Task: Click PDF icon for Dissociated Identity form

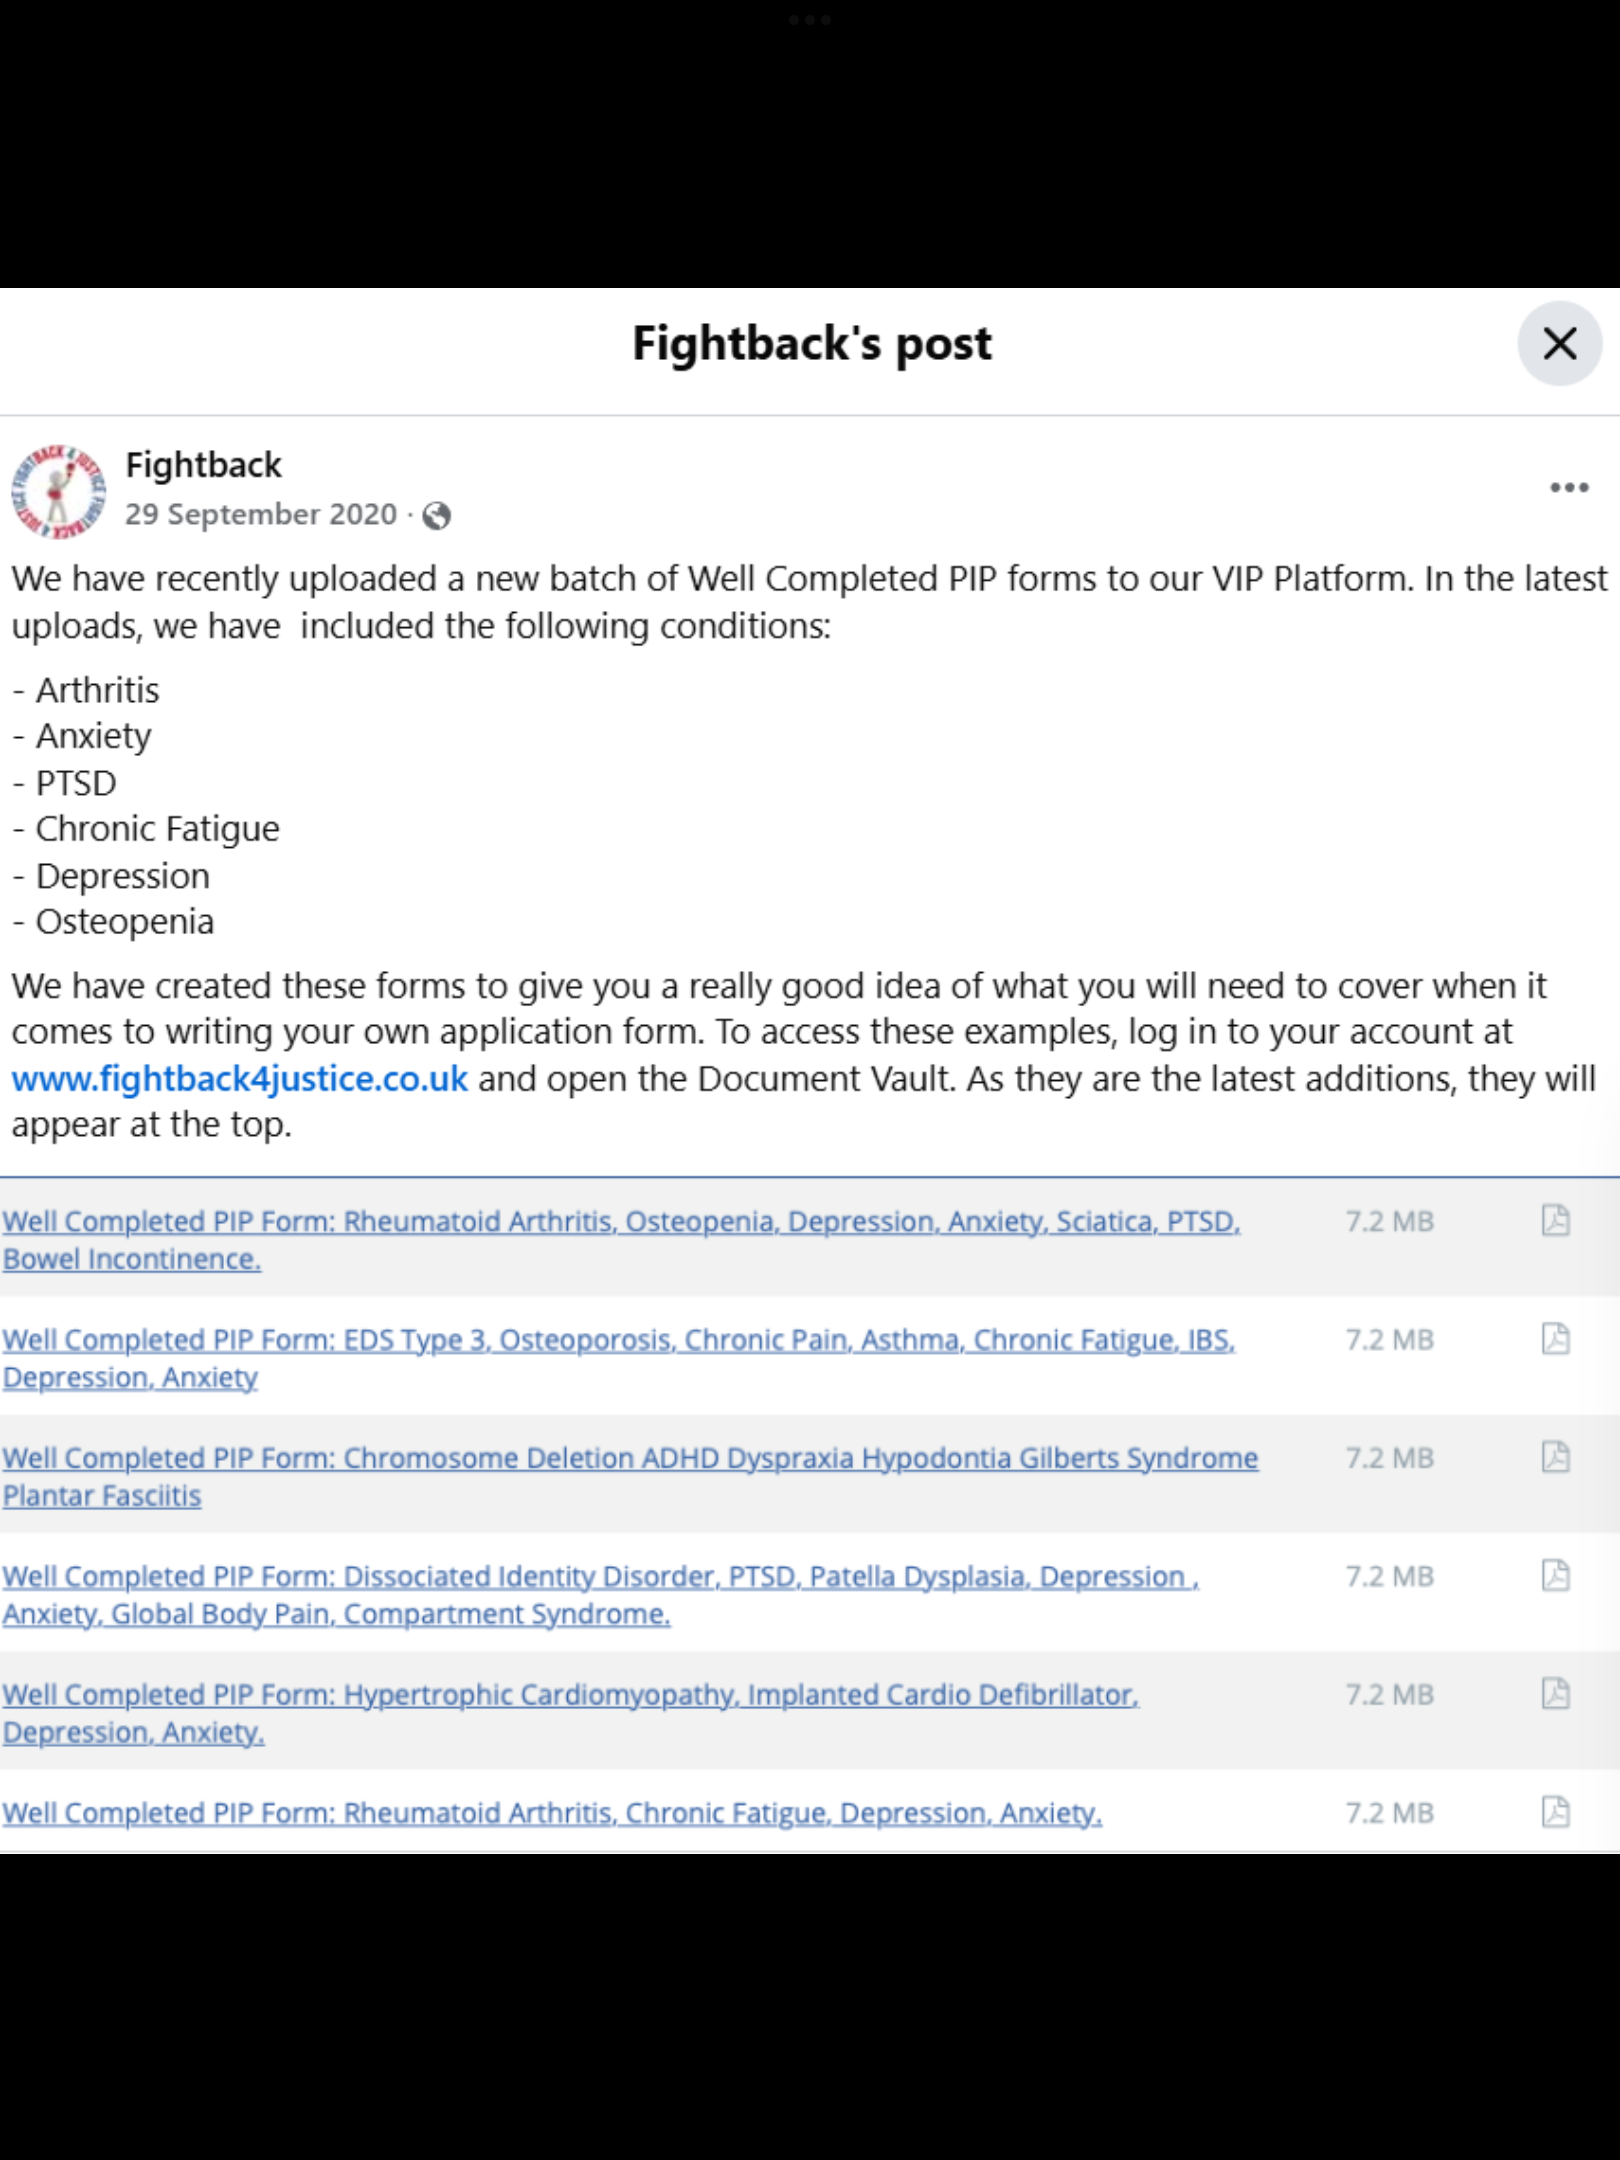Action: (x=1555, y=1576)
